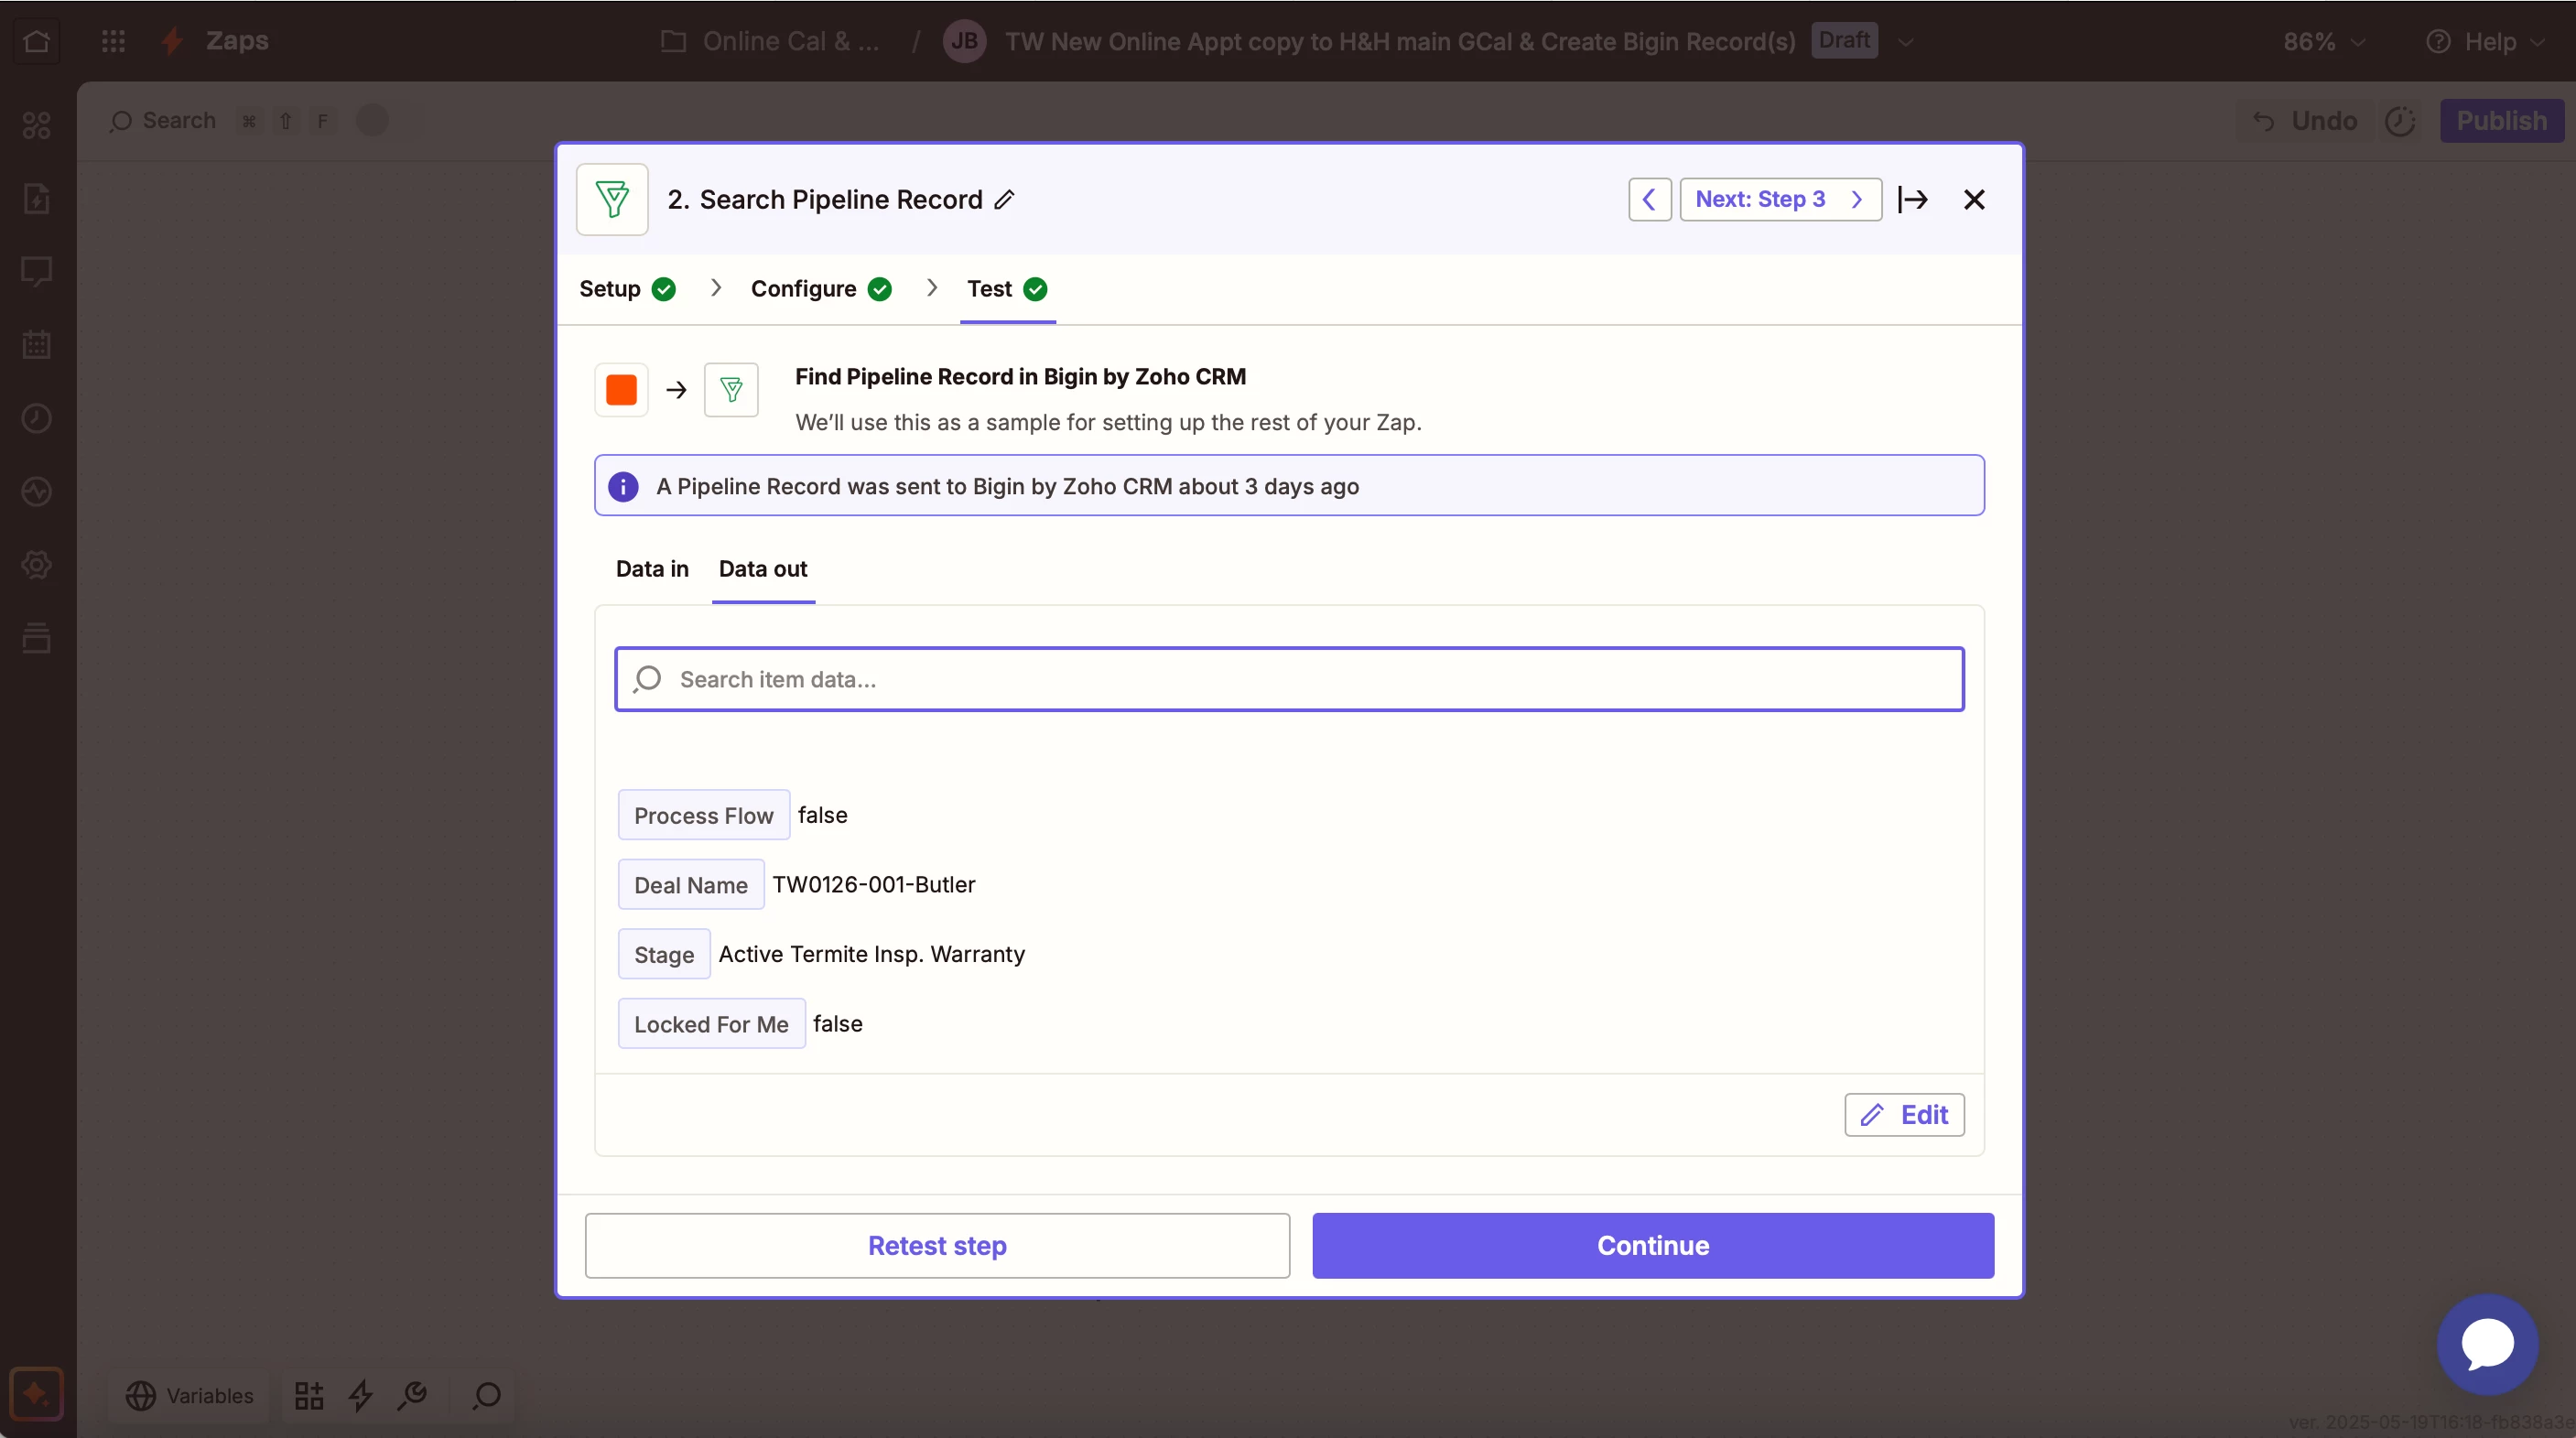Click the AI sparkle icon at bottom left
This screenshot has height=1438, width=2576.
37,1393
